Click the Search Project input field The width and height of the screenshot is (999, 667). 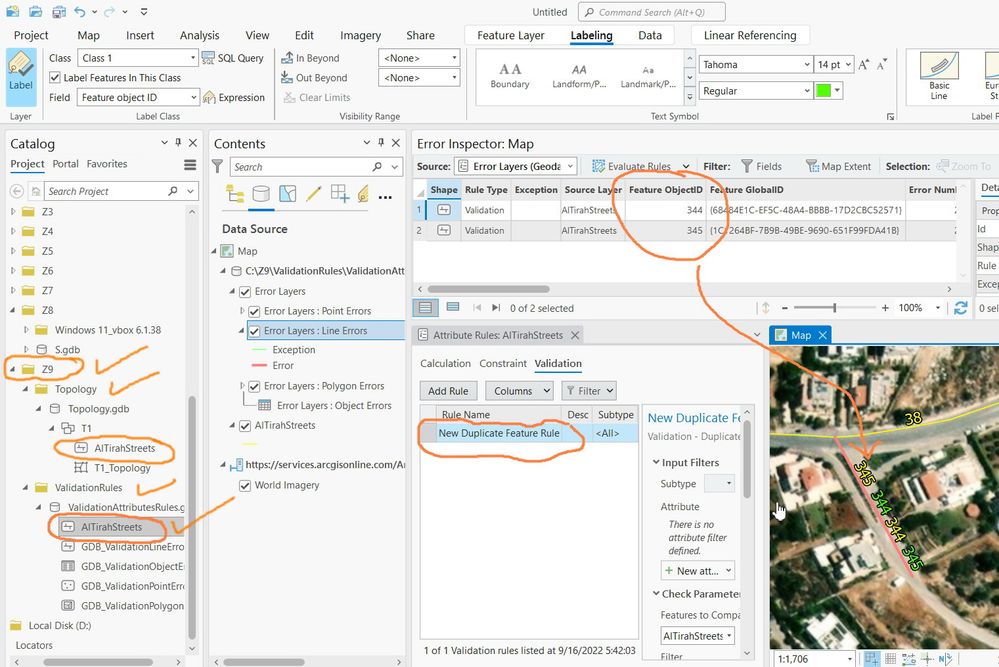coord(106,191)
